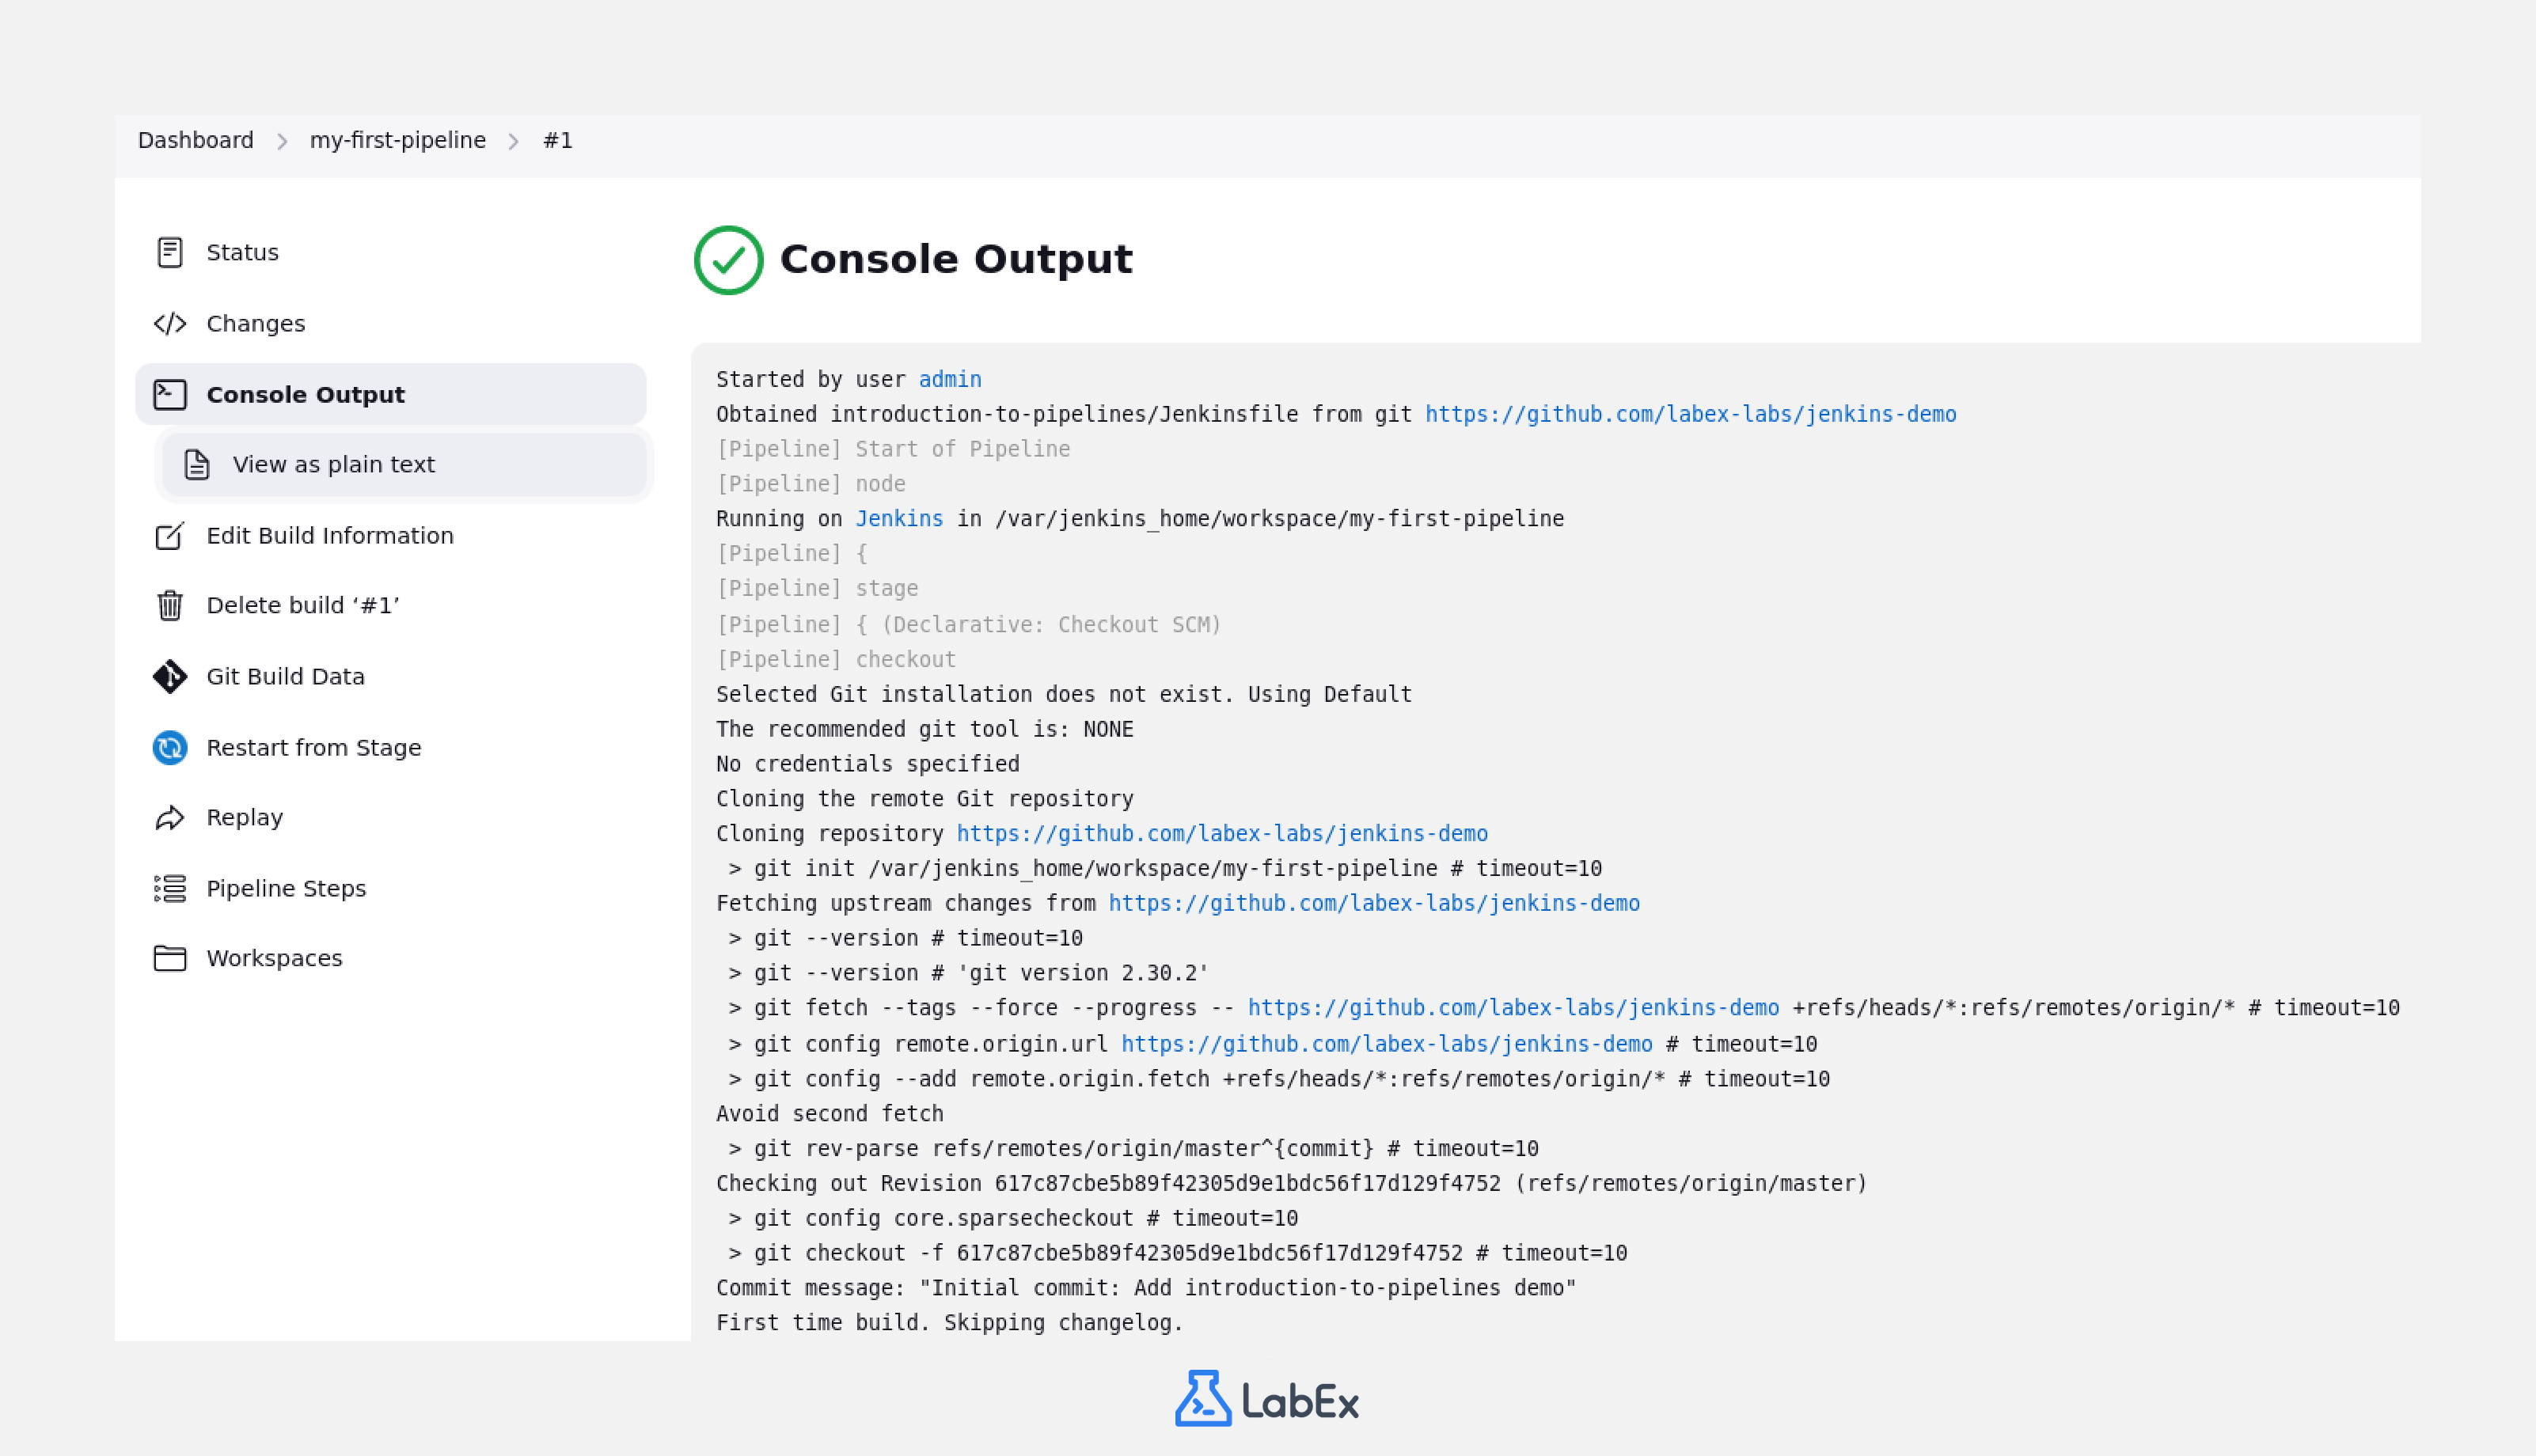
Task: Navigate to the Dashboard breadcrumb
Action: [196, 140]
